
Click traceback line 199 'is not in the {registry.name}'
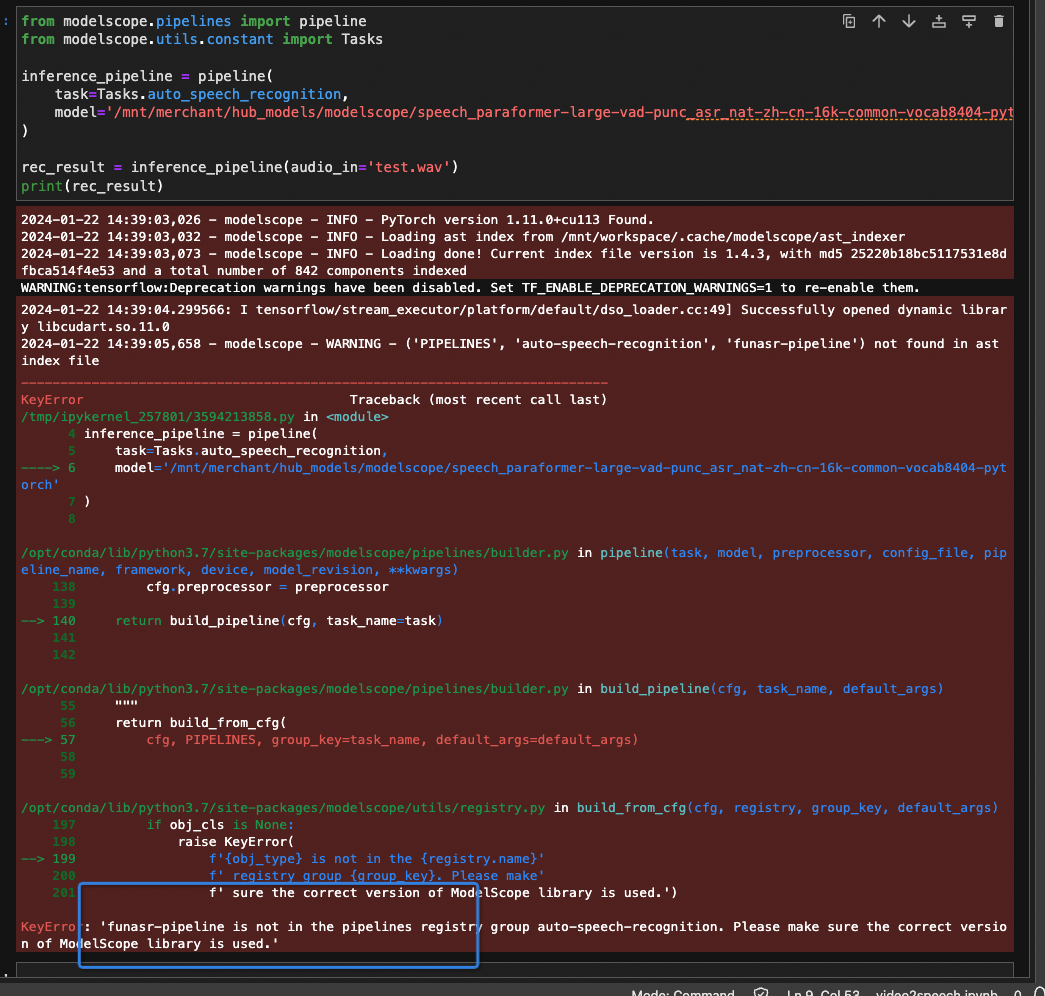pyautogui.click(x=377, y=859)
